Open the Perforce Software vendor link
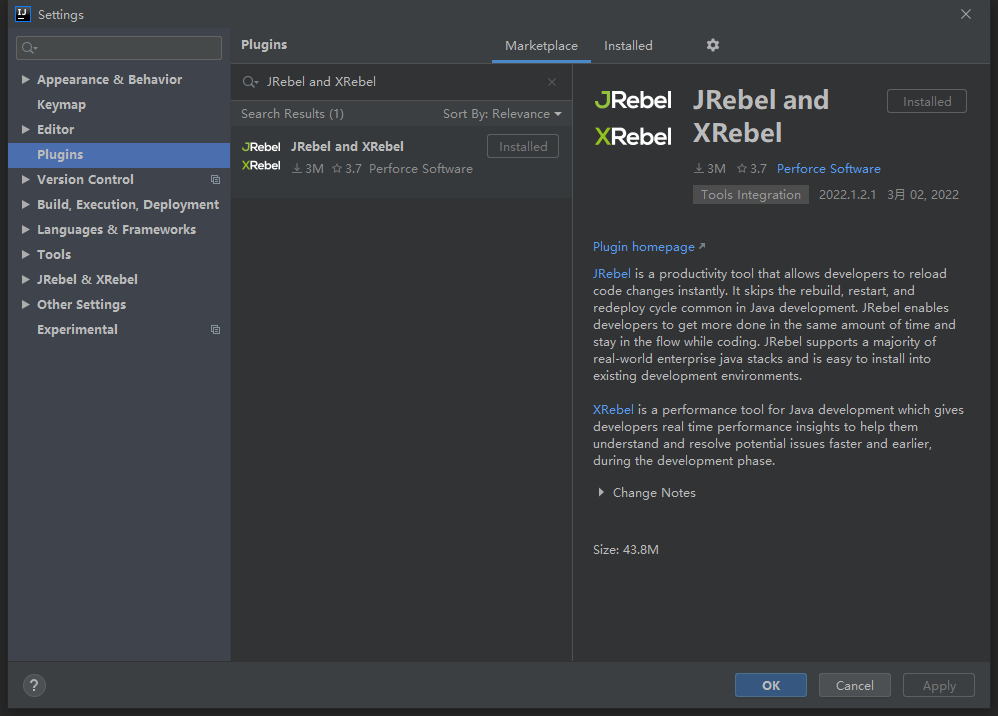The width and height of the screenshot is (998, 716). (x=828, y=169)
